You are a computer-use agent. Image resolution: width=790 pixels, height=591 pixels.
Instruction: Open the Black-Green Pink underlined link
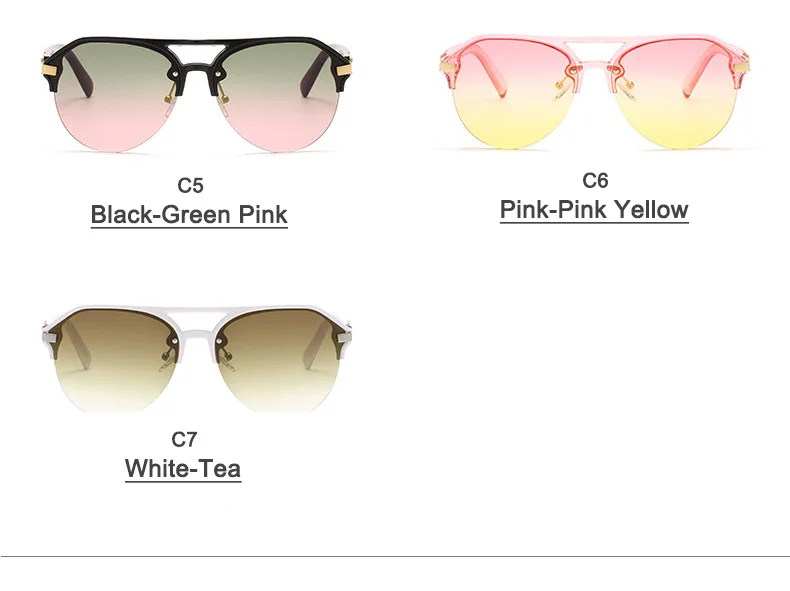(189, 215)
